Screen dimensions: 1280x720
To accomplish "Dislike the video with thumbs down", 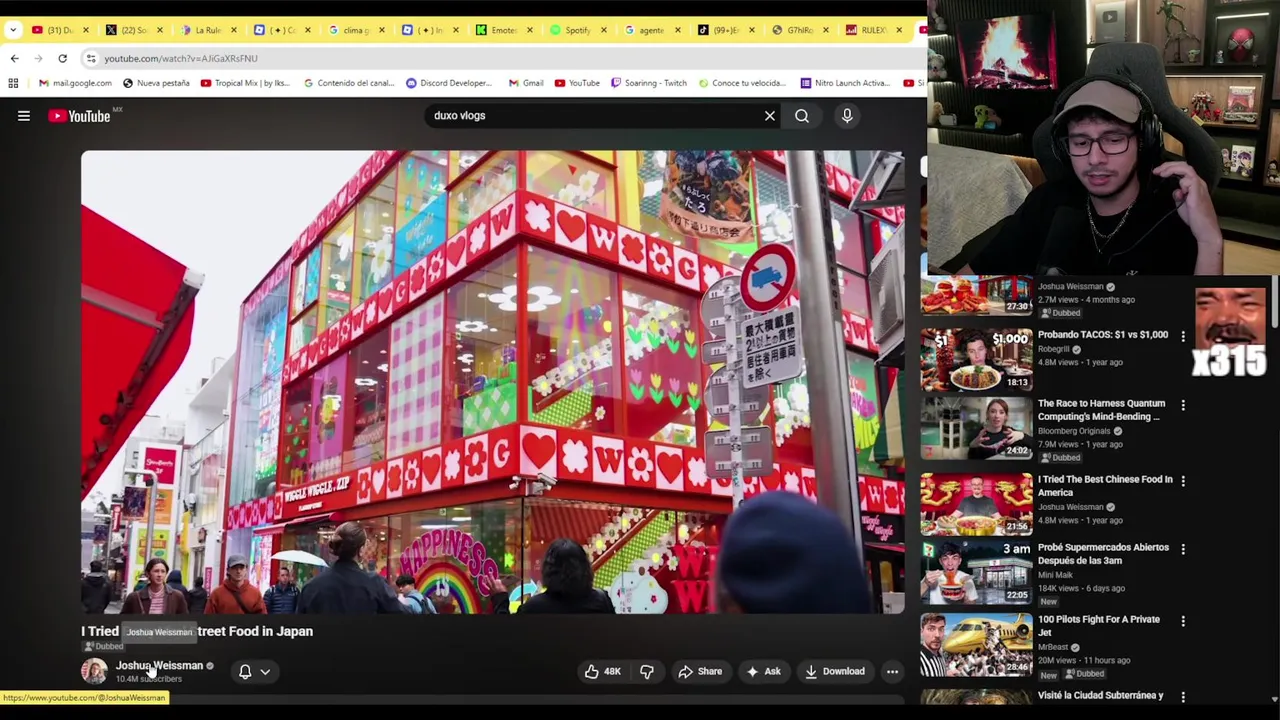I will coord(647,672).
